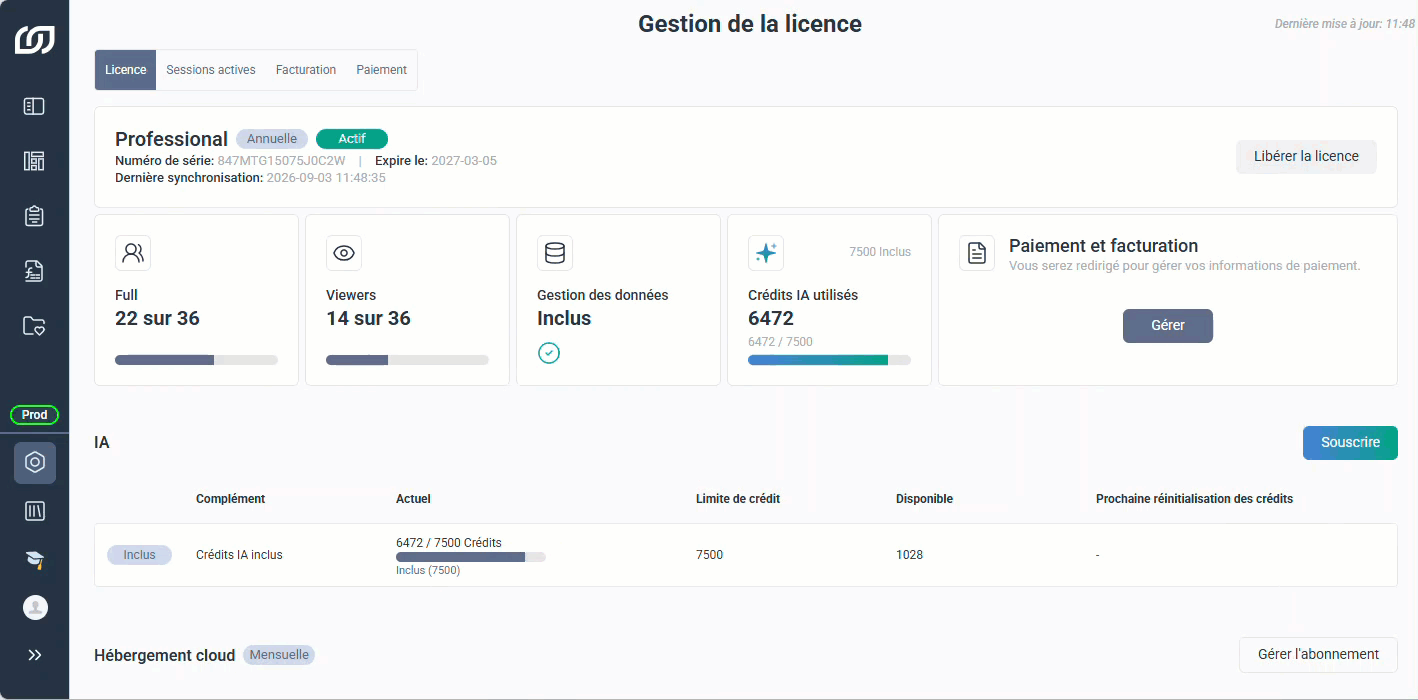Click the app logo in the sidebar
1418x700 pixels.
pos(34,40)
